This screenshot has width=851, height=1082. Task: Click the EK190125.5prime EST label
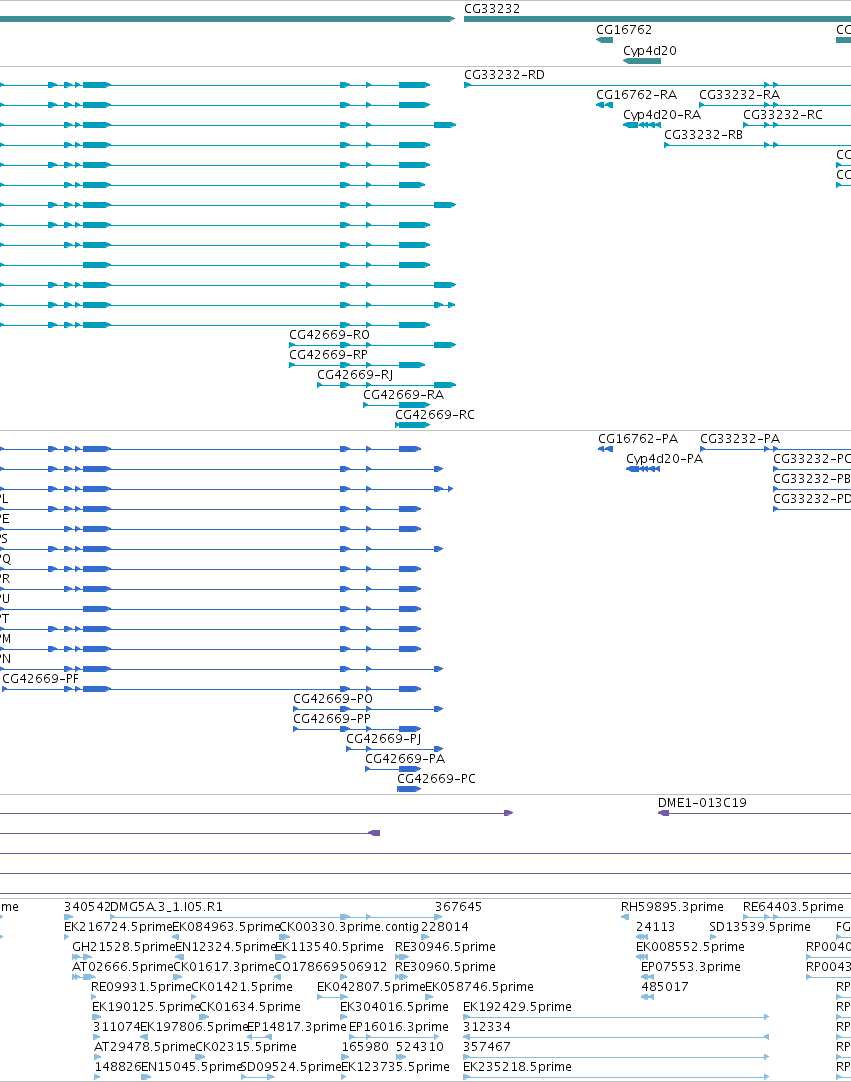[x=146, y=1007]
